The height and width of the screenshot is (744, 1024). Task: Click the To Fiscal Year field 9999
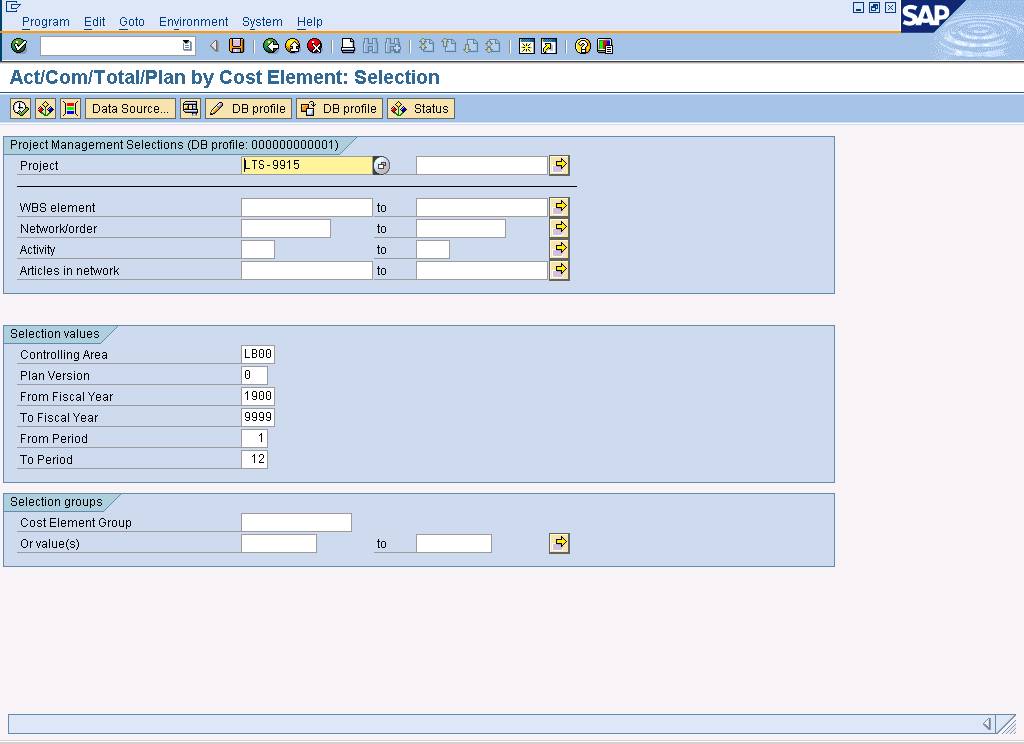tap(258, 417)
